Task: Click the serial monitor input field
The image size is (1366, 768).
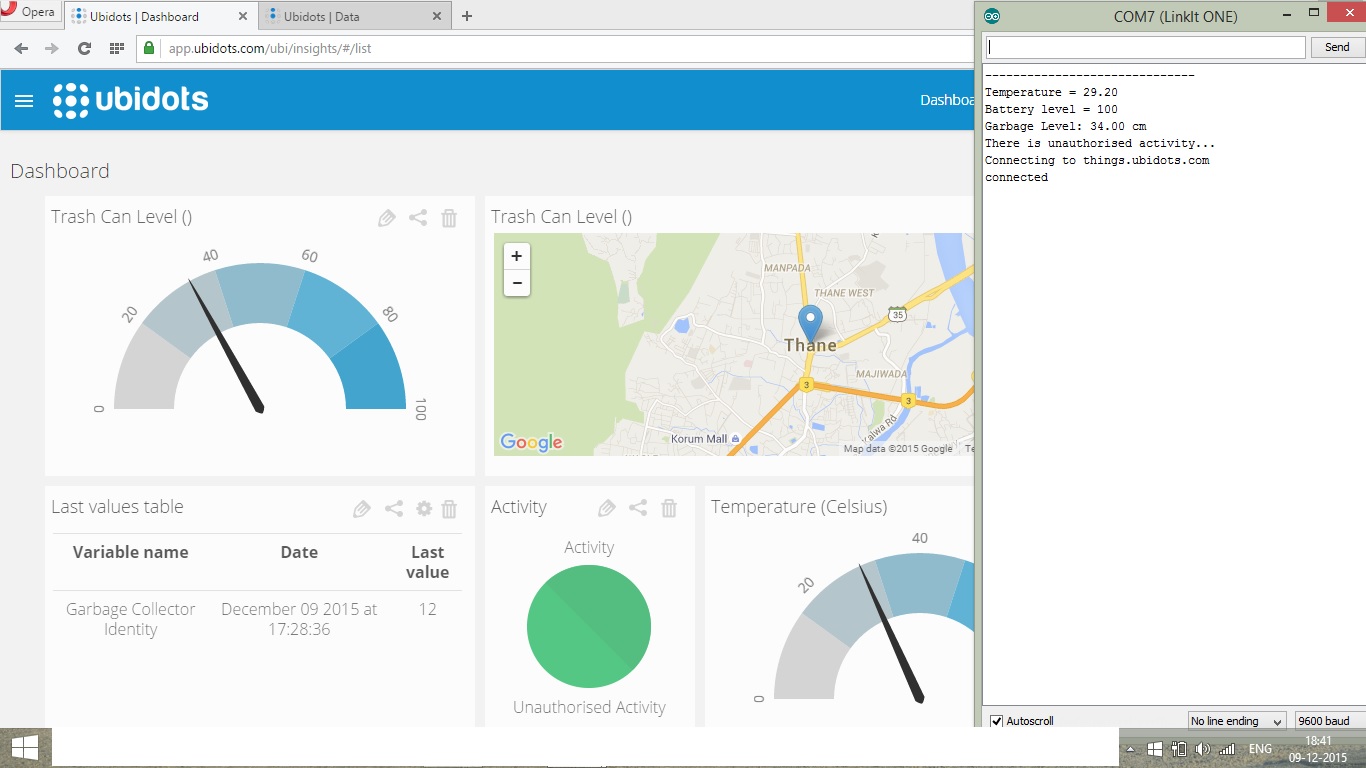Action: click(x=1145, y=47)
